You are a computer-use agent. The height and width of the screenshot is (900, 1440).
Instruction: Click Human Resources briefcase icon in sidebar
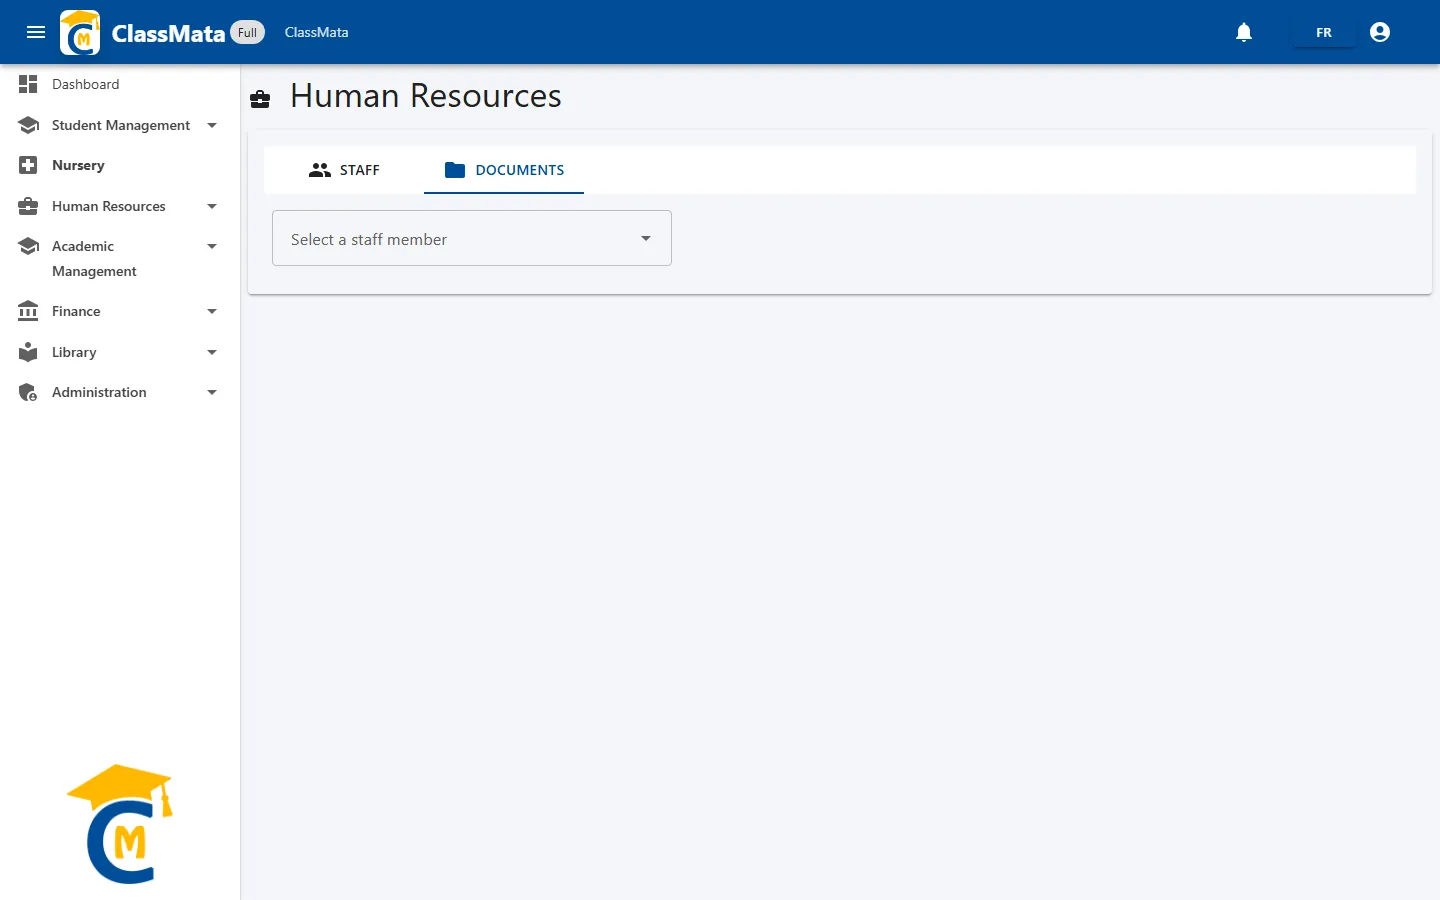28,206
